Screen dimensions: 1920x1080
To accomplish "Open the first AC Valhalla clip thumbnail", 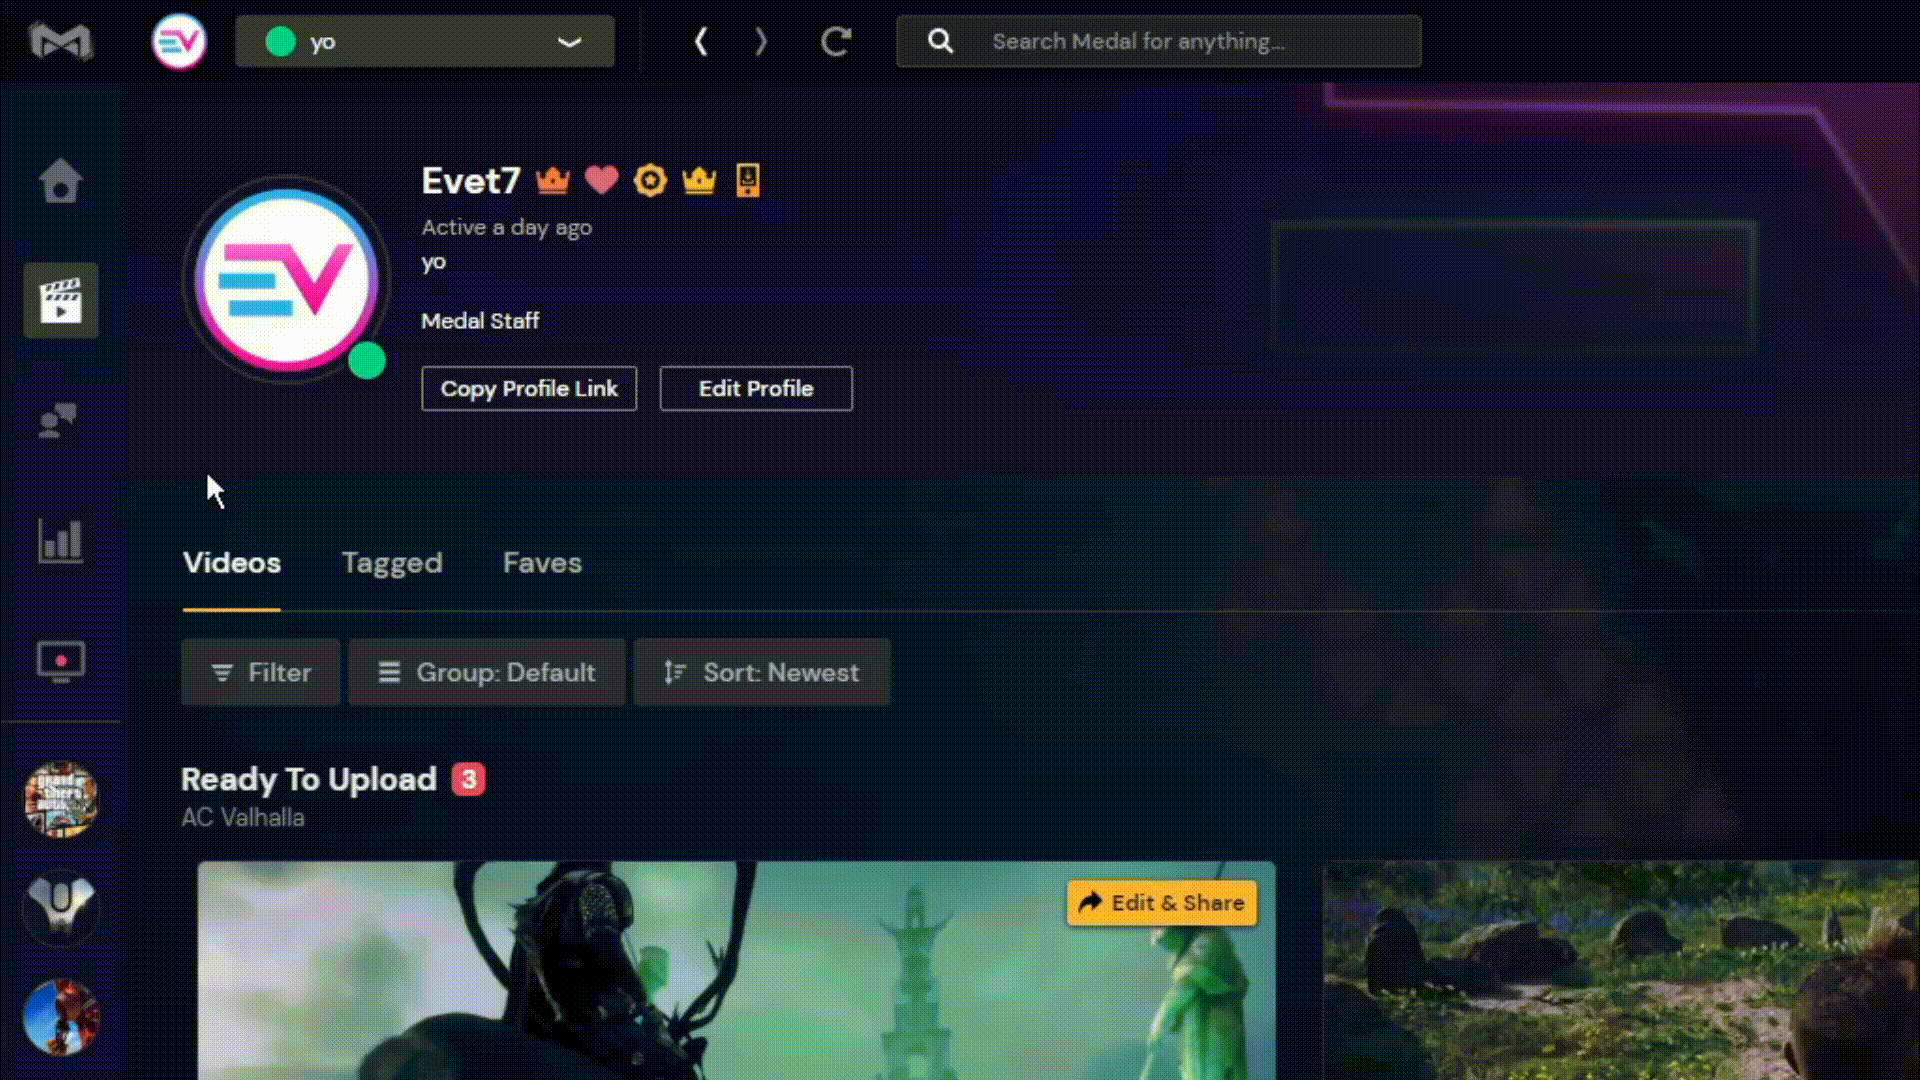I will [736, 971].
